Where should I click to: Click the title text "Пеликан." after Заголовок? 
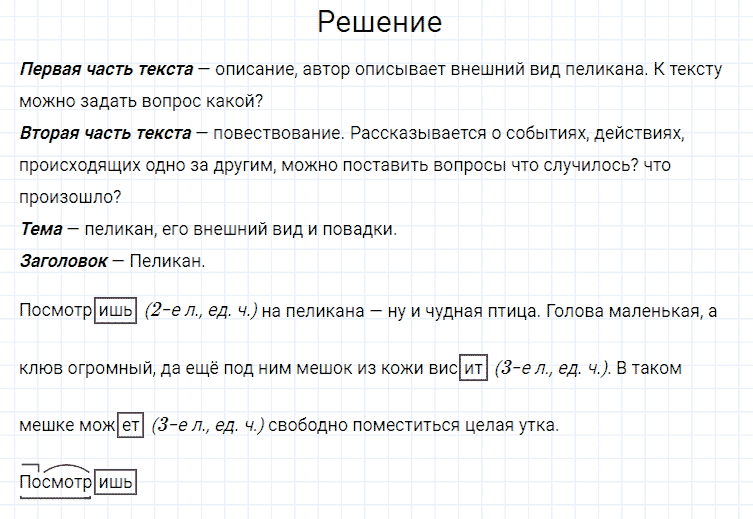click(x=166, y=261)
